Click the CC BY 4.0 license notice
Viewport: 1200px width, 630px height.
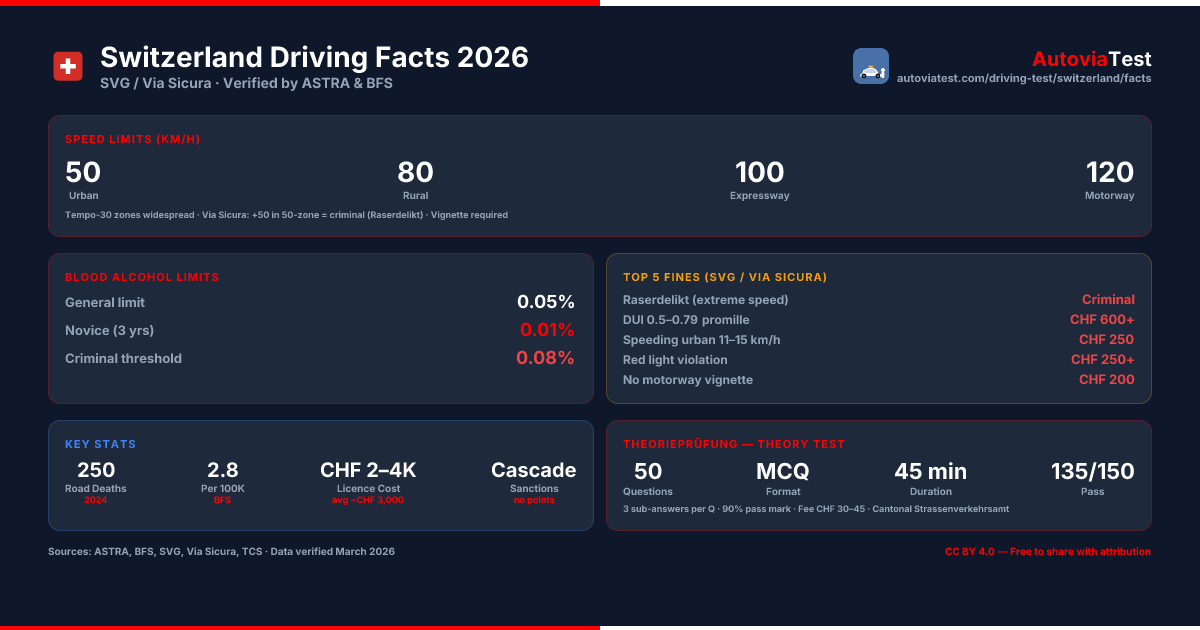(1048, 552)
